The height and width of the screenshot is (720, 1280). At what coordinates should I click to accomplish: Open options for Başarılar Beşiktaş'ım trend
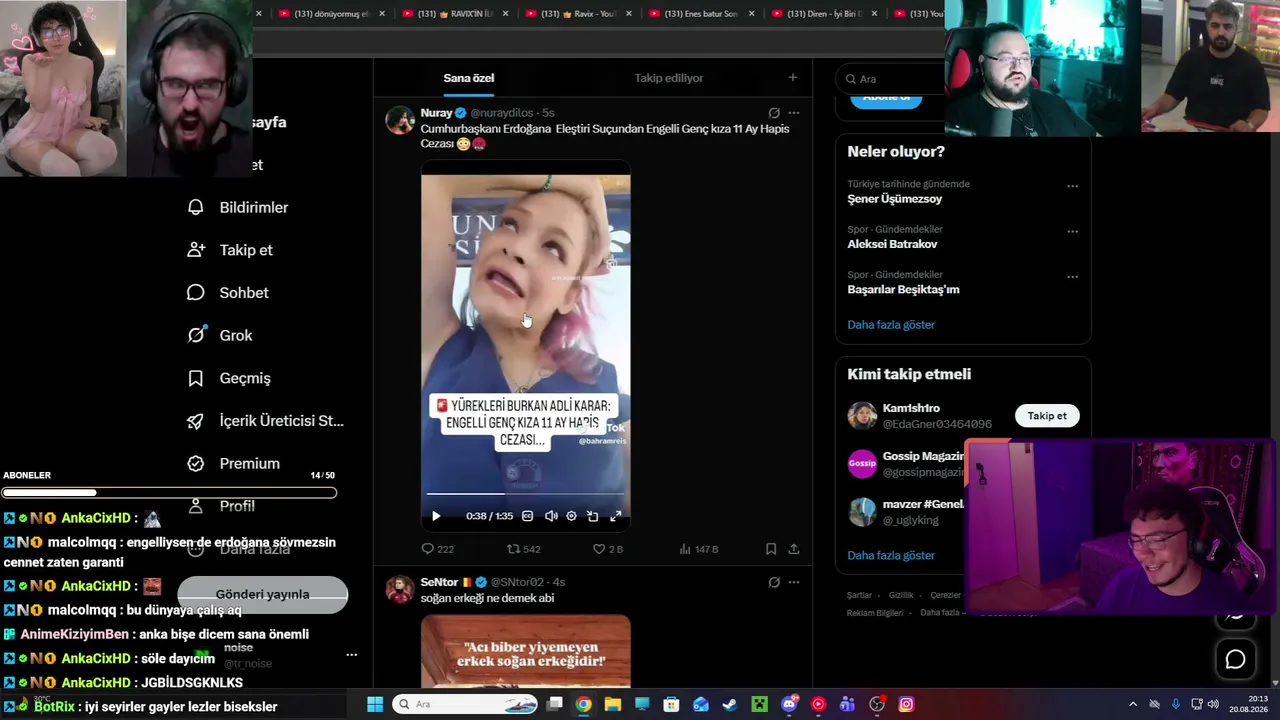point(1072,277)
